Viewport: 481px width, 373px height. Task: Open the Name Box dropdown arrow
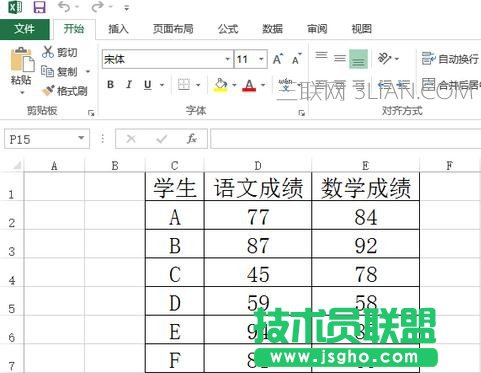click(x=81, y=138)
